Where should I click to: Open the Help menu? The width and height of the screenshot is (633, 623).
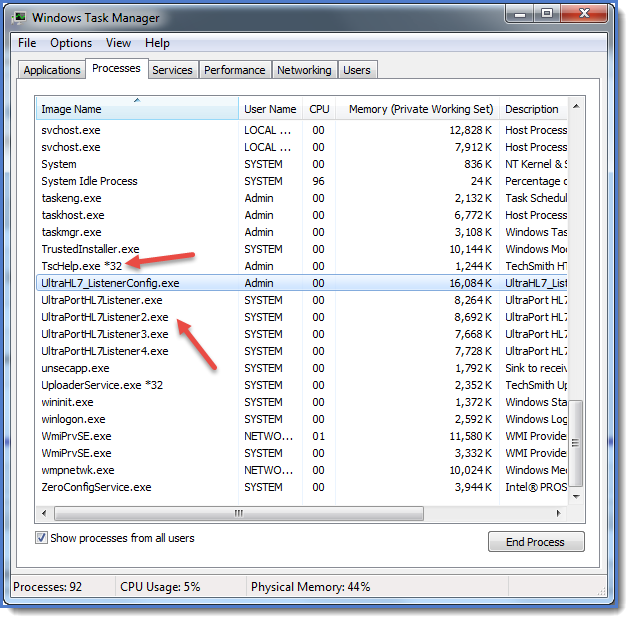(x=157, y=43)
